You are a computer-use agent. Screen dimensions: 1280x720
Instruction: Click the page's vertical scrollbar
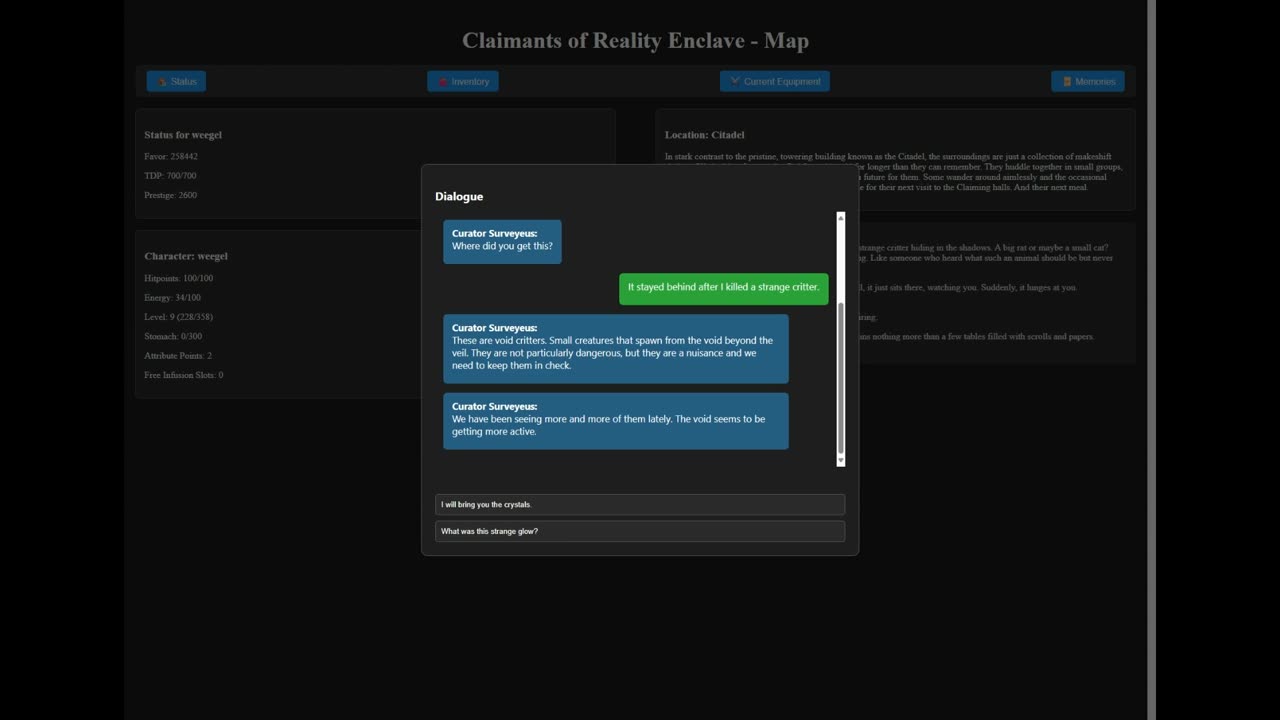pyautogui.click(x=1152, y=360)
